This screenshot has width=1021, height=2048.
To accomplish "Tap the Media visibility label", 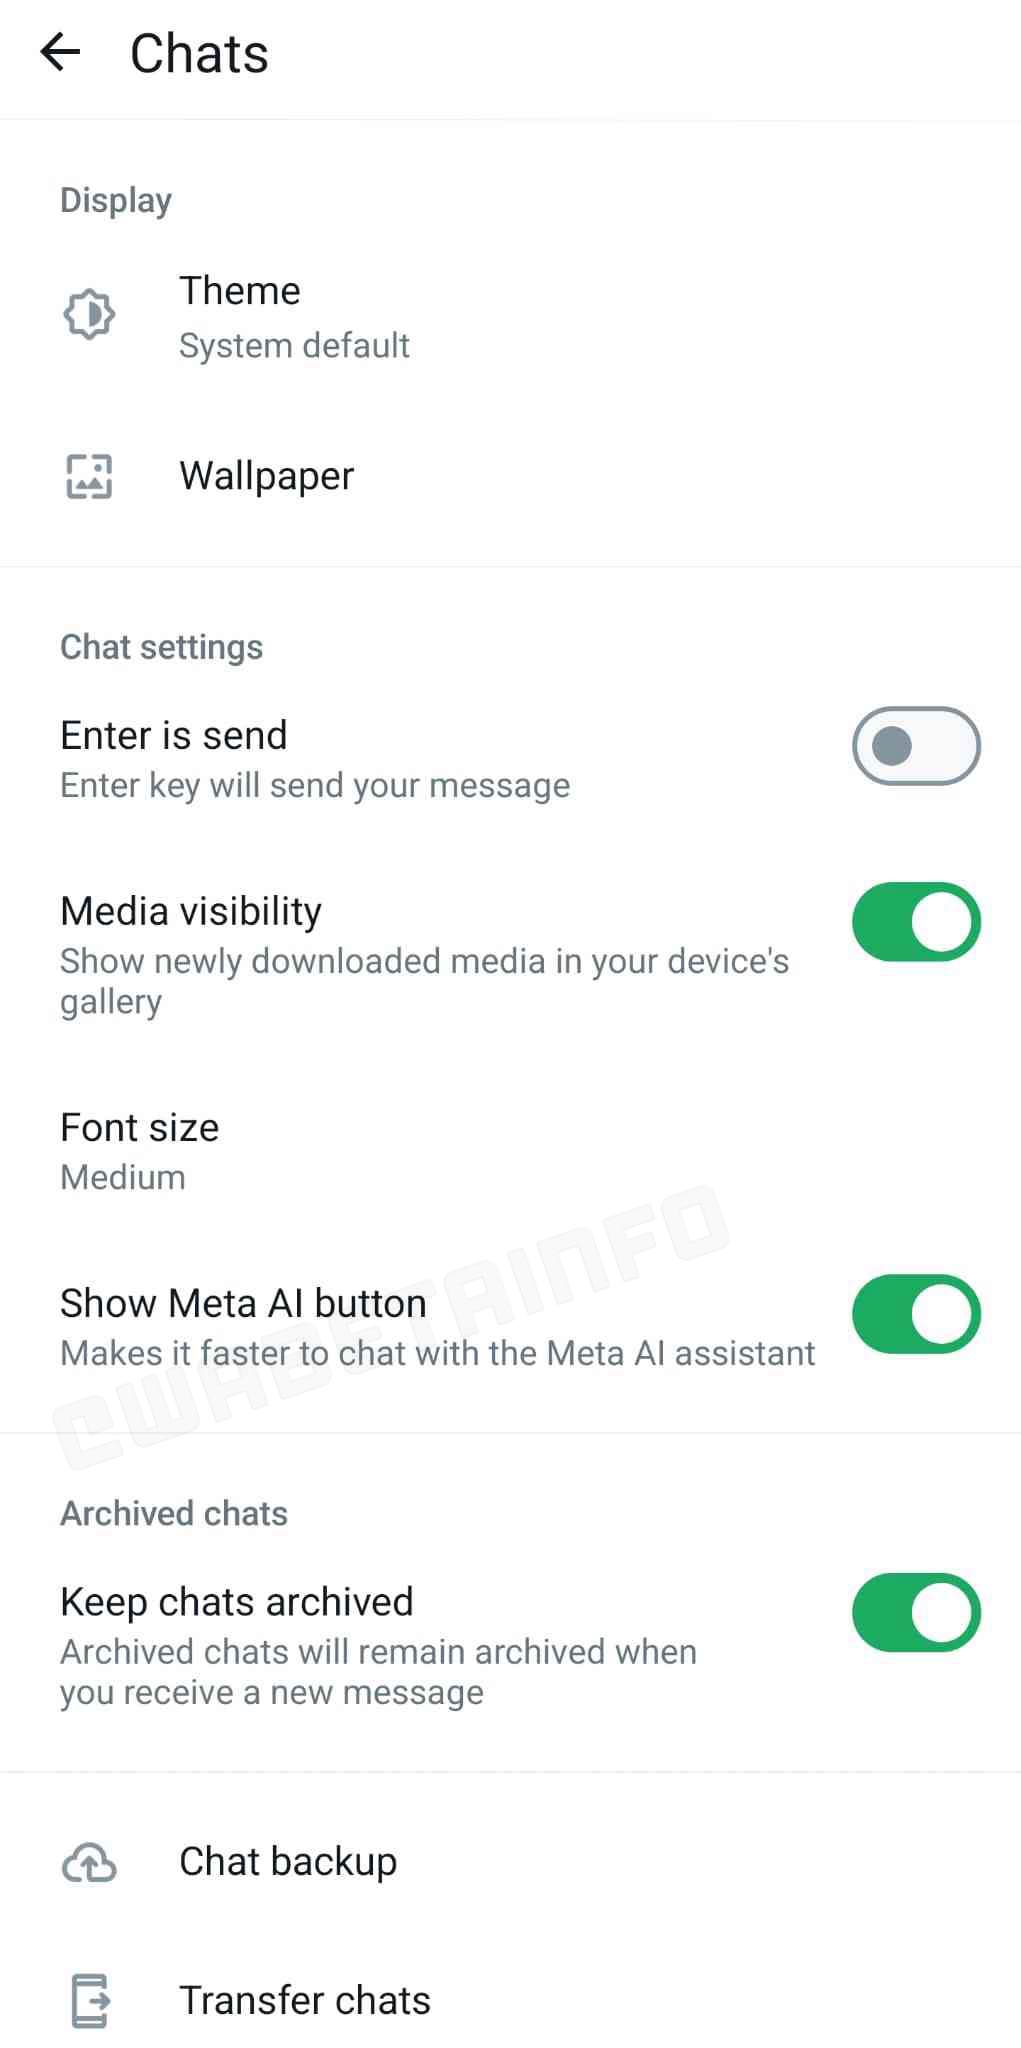I will 191,911.
